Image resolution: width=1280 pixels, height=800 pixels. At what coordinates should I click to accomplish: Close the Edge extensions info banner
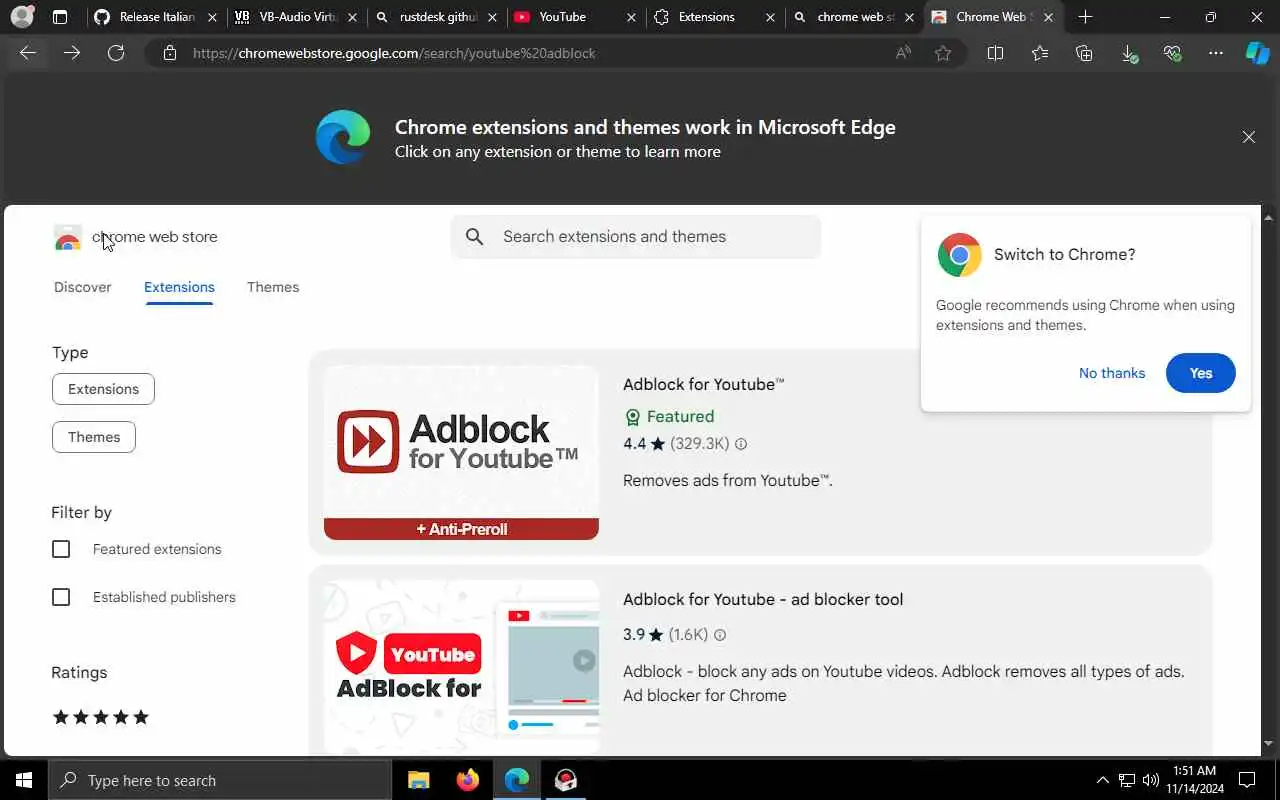[x=1248, y=137]
